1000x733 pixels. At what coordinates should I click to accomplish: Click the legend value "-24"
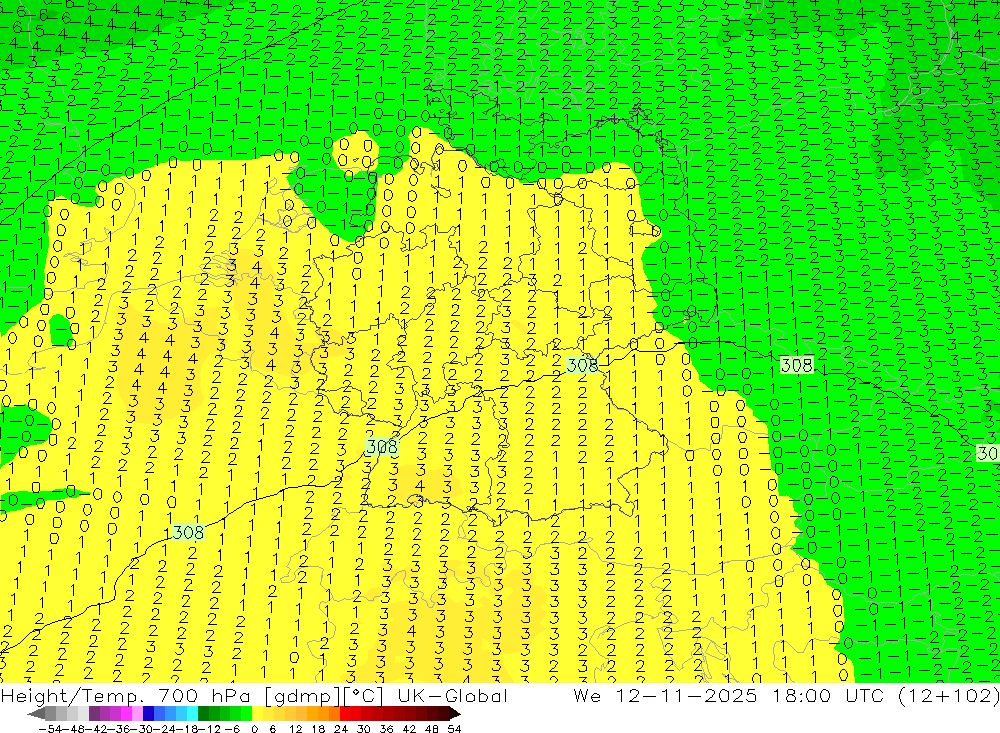click(x=165, y=729)
